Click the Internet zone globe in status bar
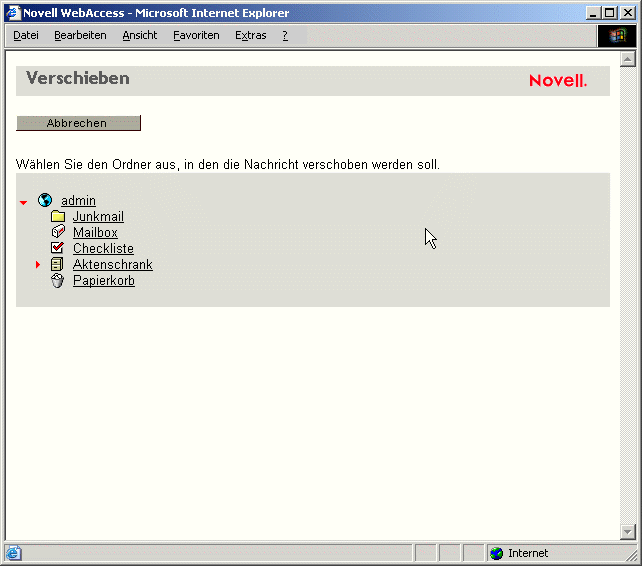Image resolution: width=642 pixels, height=566 pixels. coord(497,553)
